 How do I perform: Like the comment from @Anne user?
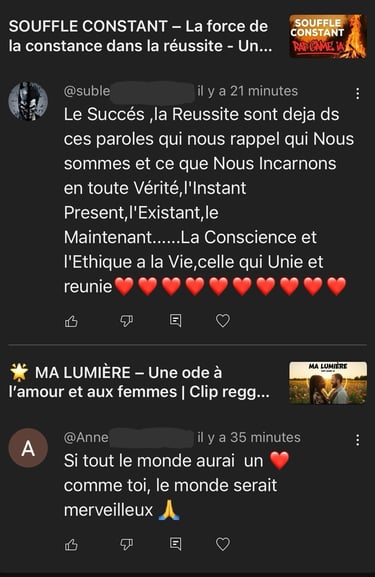(x=71, y=544)
